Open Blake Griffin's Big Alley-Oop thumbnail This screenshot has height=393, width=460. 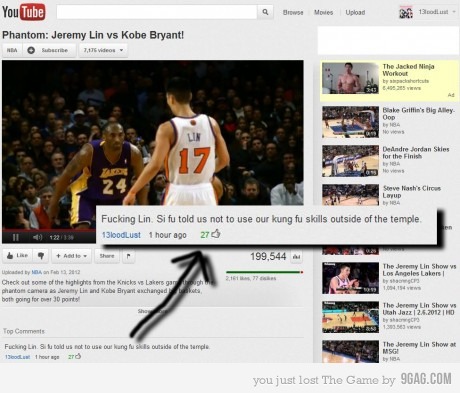350,122
